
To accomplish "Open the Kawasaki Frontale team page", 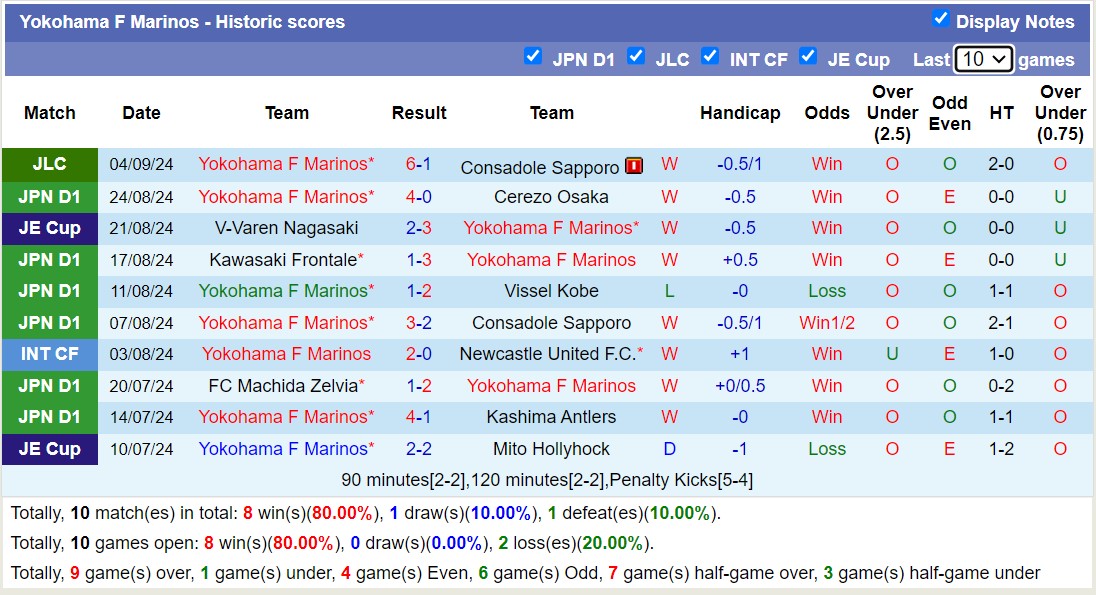I will click(x=283, y=260).
